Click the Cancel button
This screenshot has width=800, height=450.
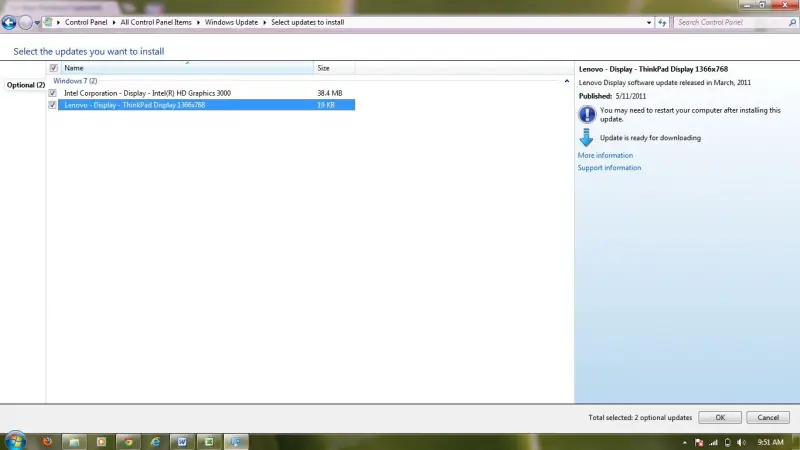pyautogui.click(x=768, y=417)
